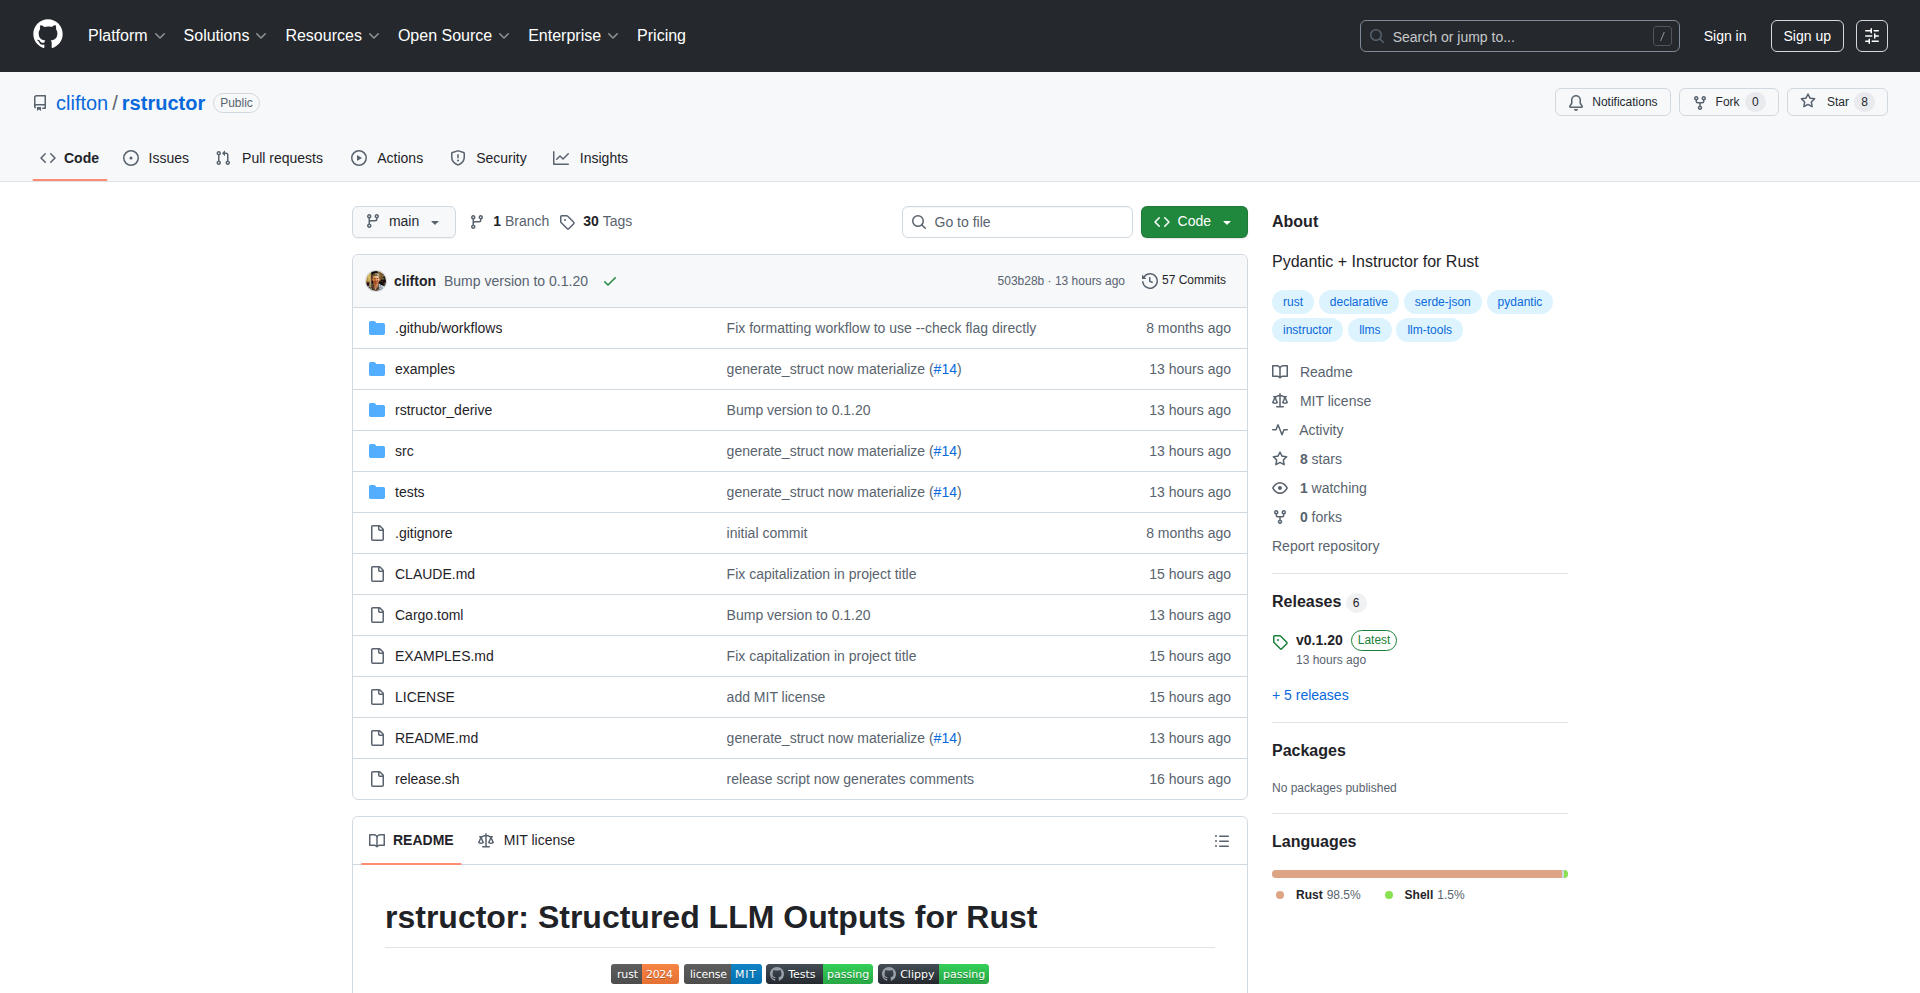1920x993 pixels.
Task: Toggle Notifications for this repository
Action: 1612,101
